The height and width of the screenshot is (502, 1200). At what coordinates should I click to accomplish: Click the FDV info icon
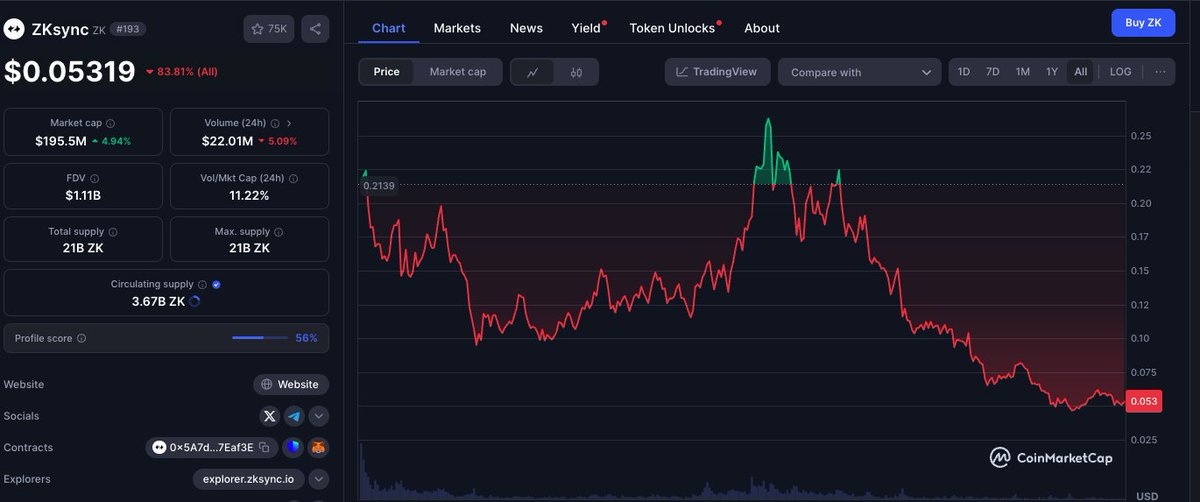coord(96,178)
